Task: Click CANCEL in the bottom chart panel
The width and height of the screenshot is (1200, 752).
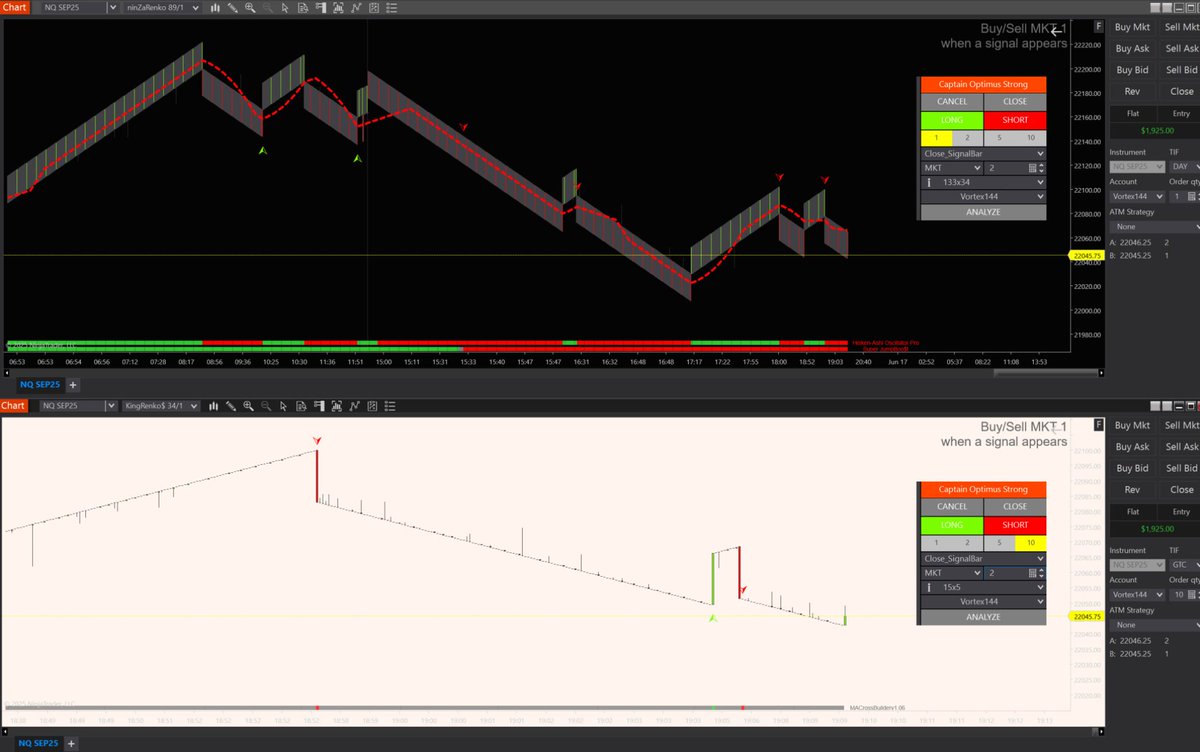Action: (952, 506)
